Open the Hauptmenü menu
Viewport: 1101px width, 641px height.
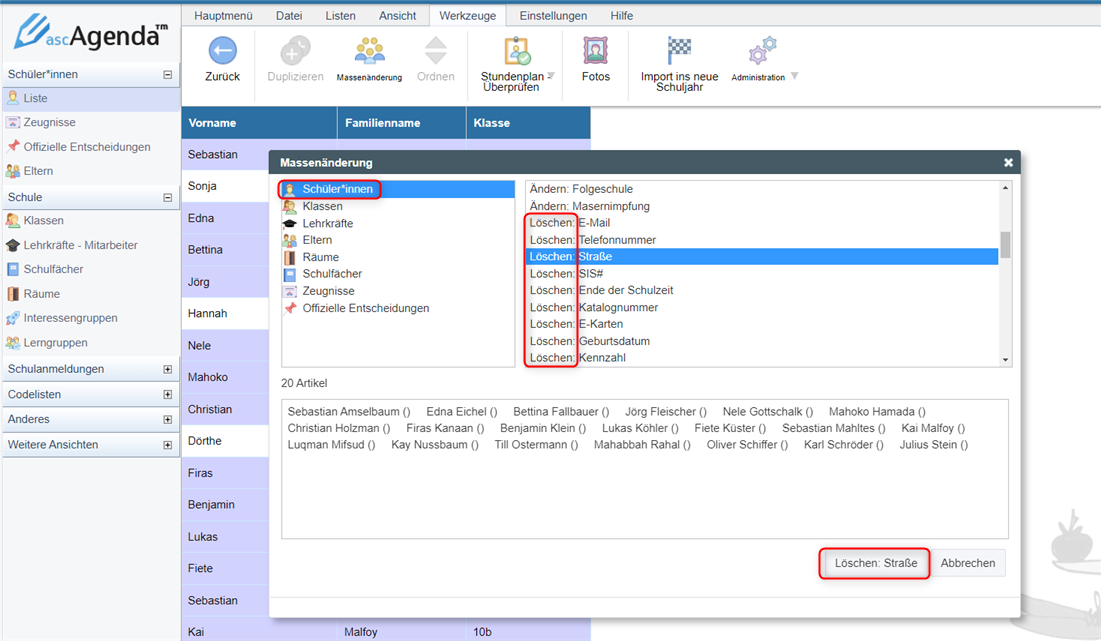pos(223,15)
